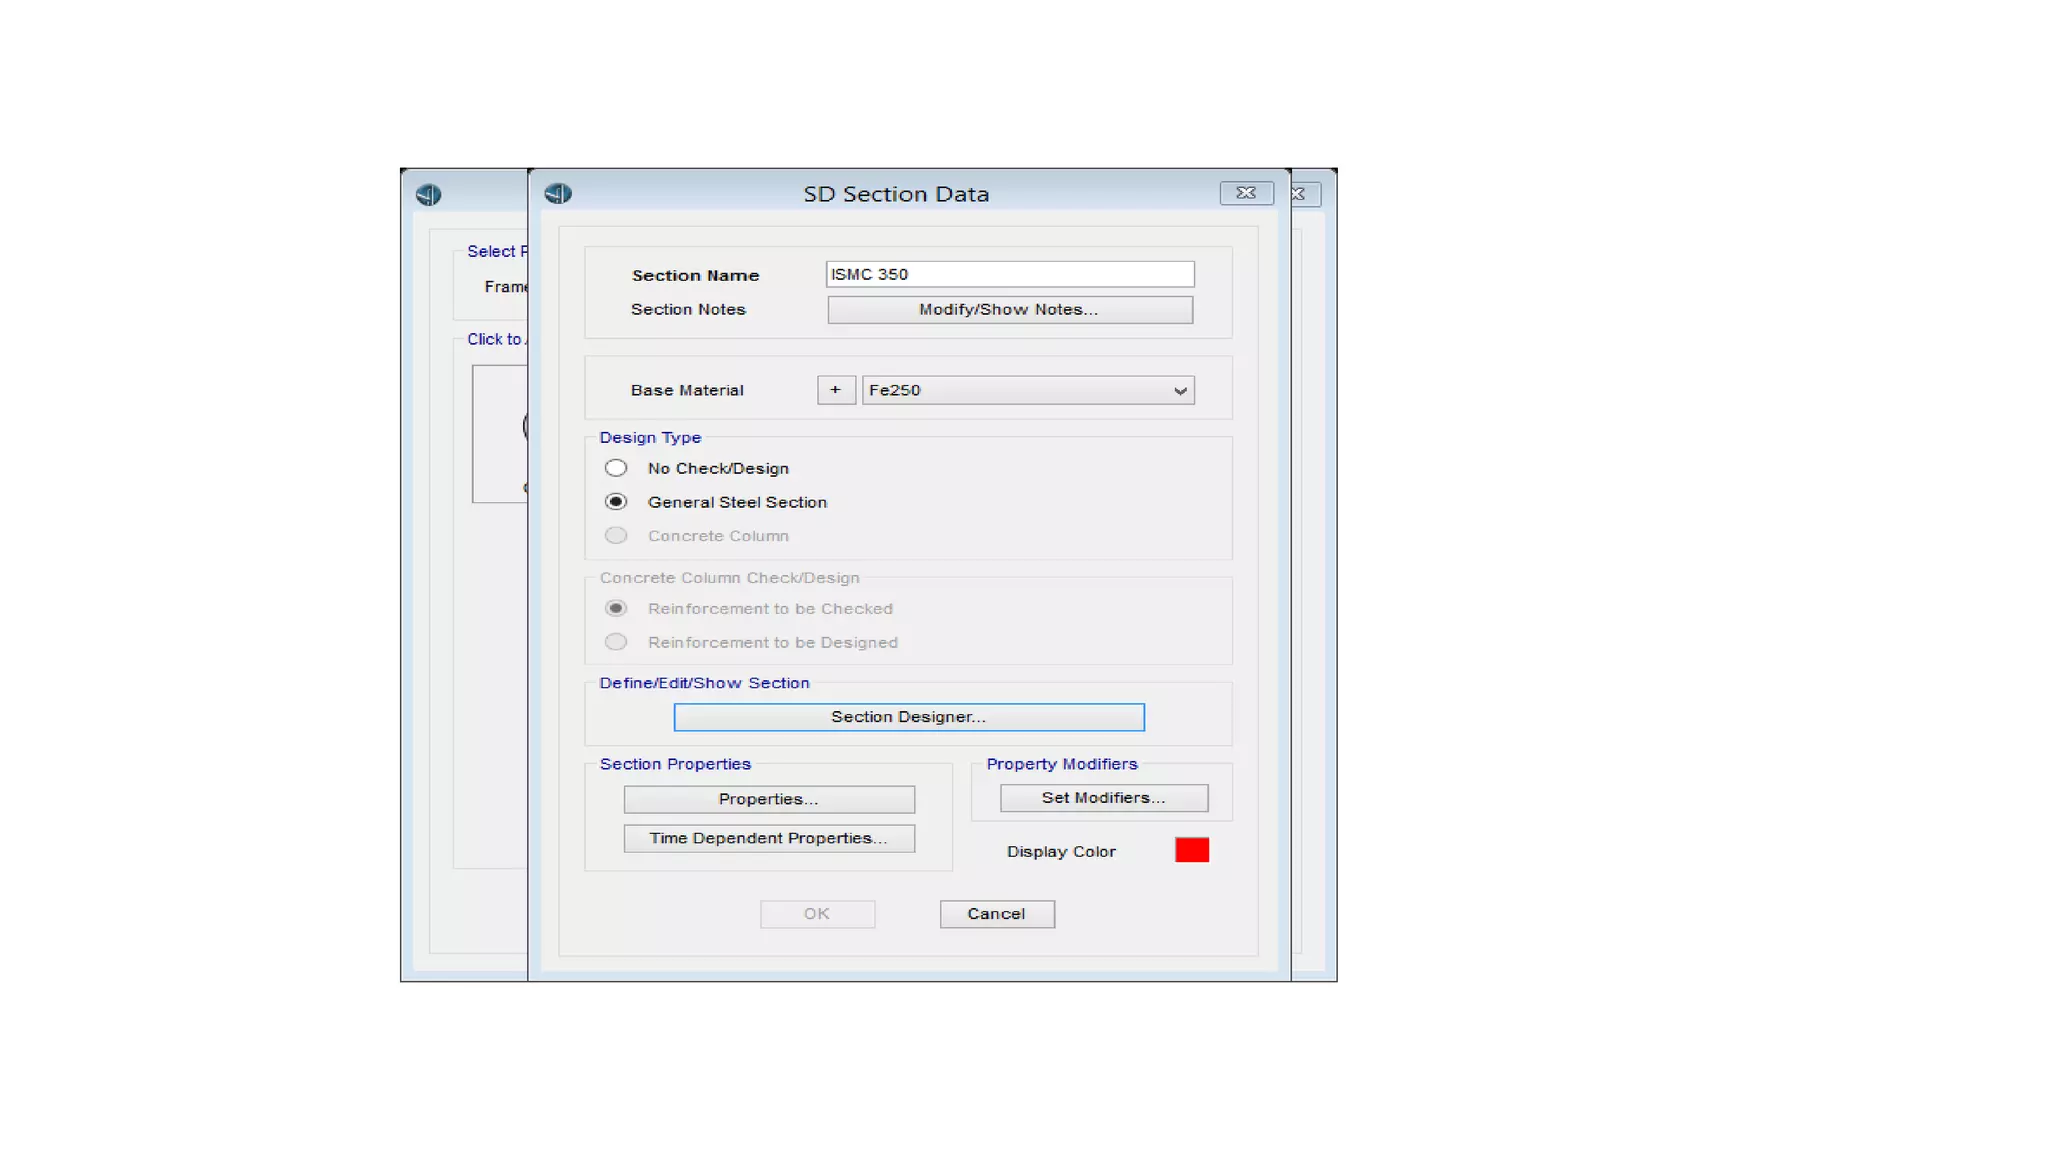Select the General Steel Section option

pyautogui.click(x=616, y=502)
